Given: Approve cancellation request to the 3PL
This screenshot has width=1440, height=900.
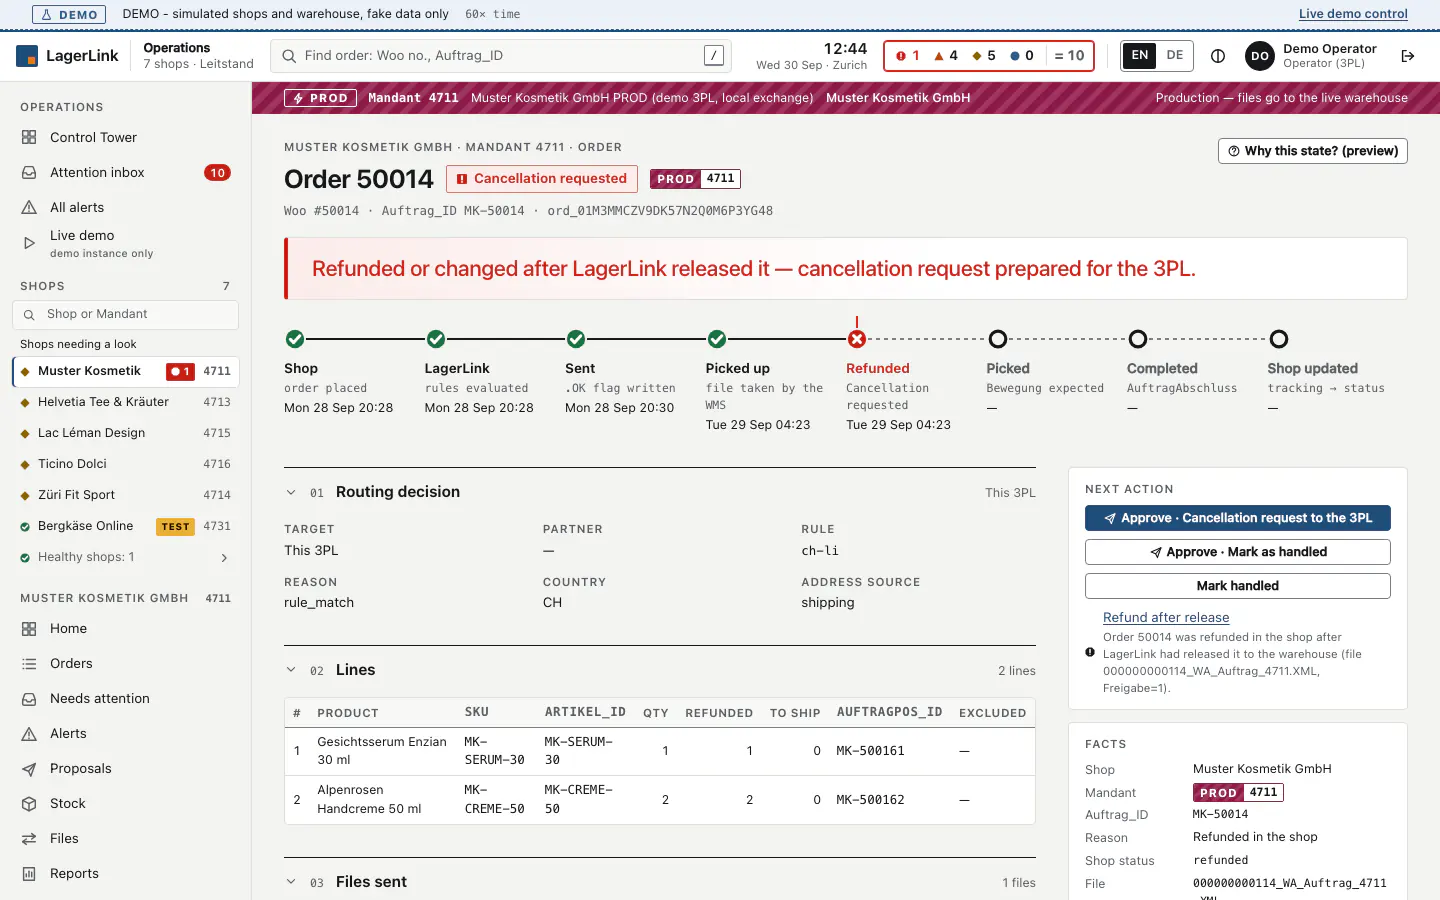Looking at the screenshot, I should [1238, 518].
